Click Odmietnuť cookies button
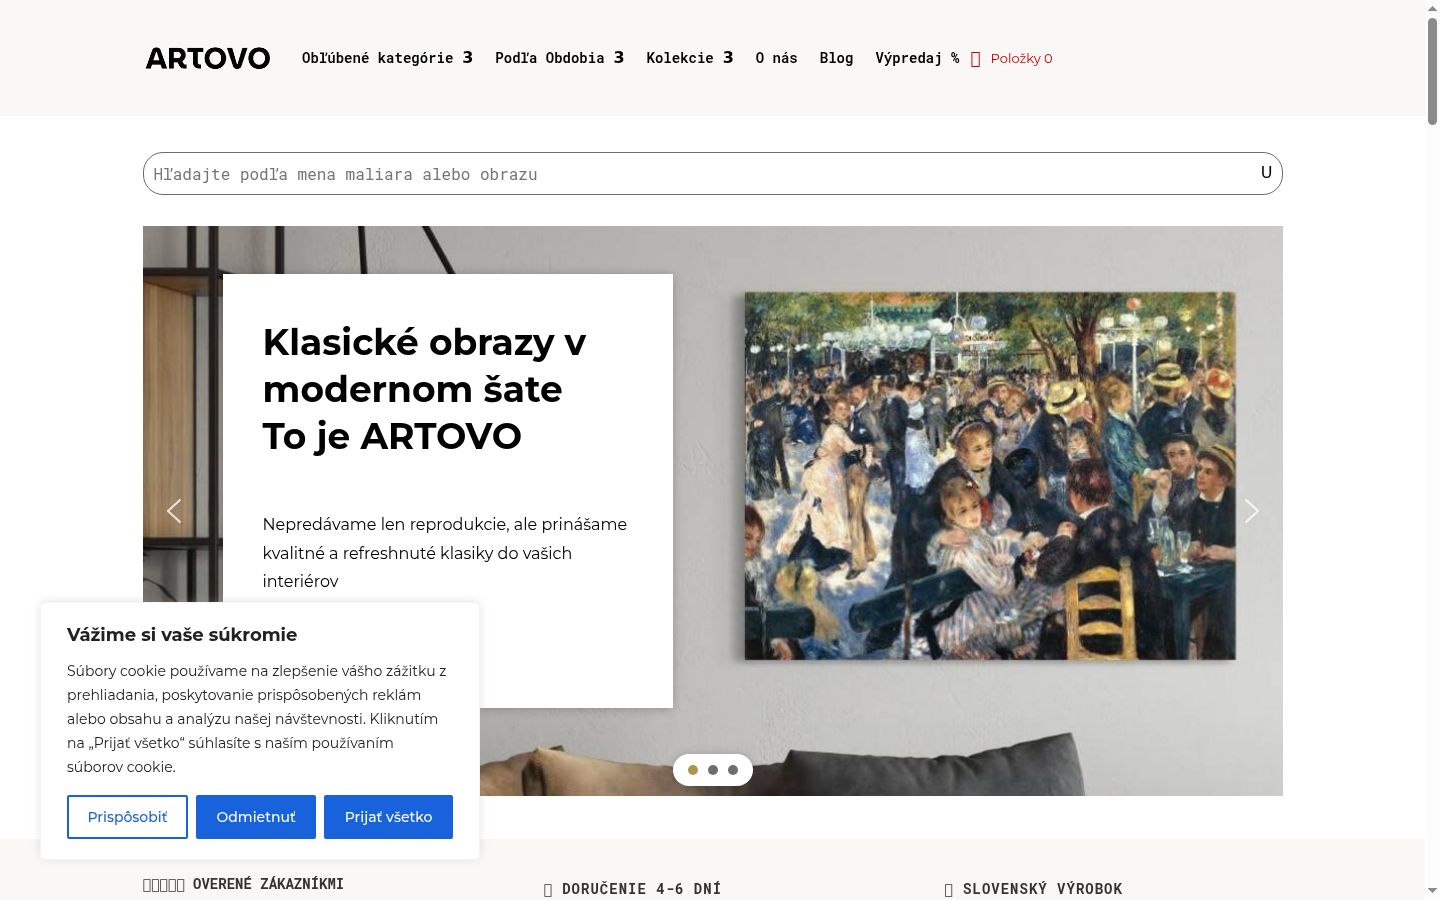1440x900 pixels. pos(256,817)
